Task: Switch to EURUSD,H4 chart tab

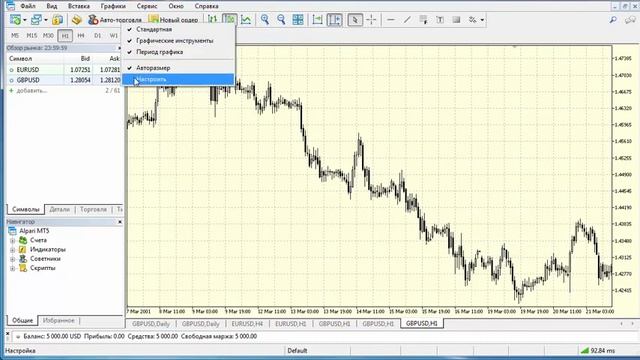Action: [x=247, y=324]
